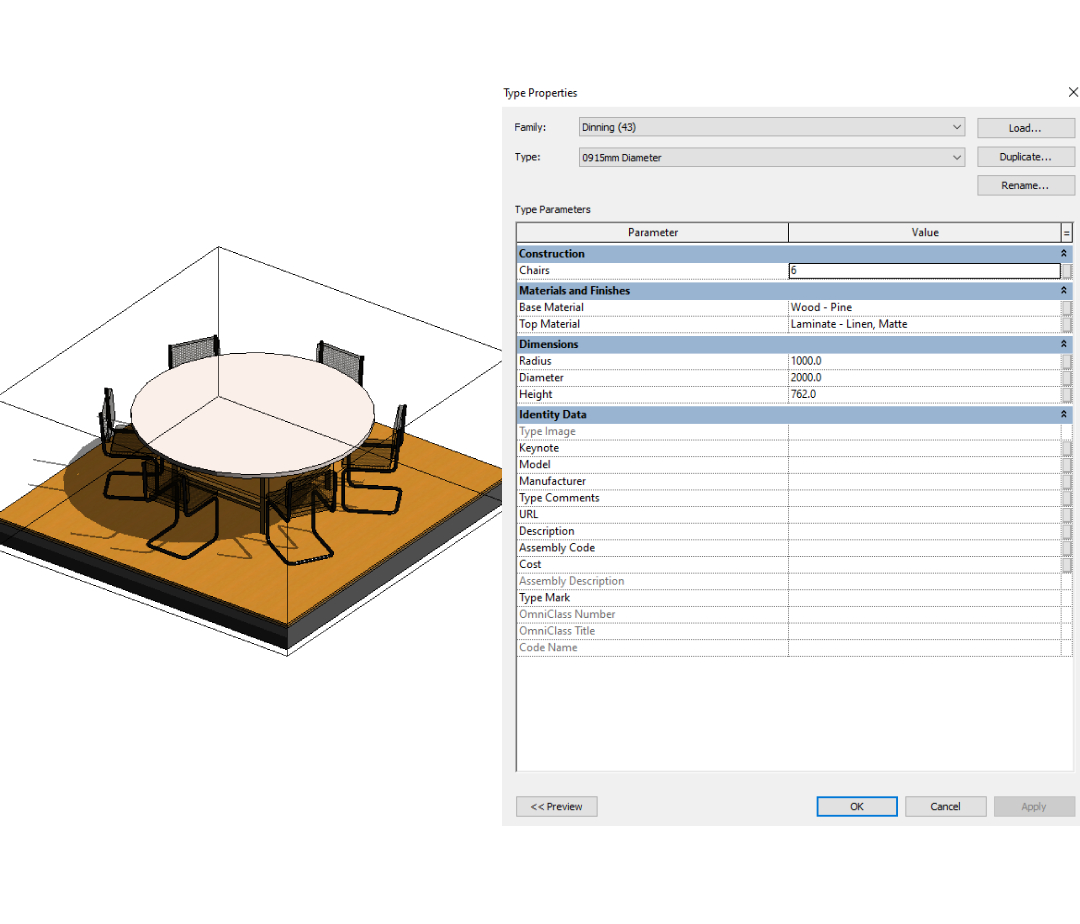This screenshot has height=924, width=1080.
Task: Collapse the Identity Data section
Action: [x=1064, y=414]
